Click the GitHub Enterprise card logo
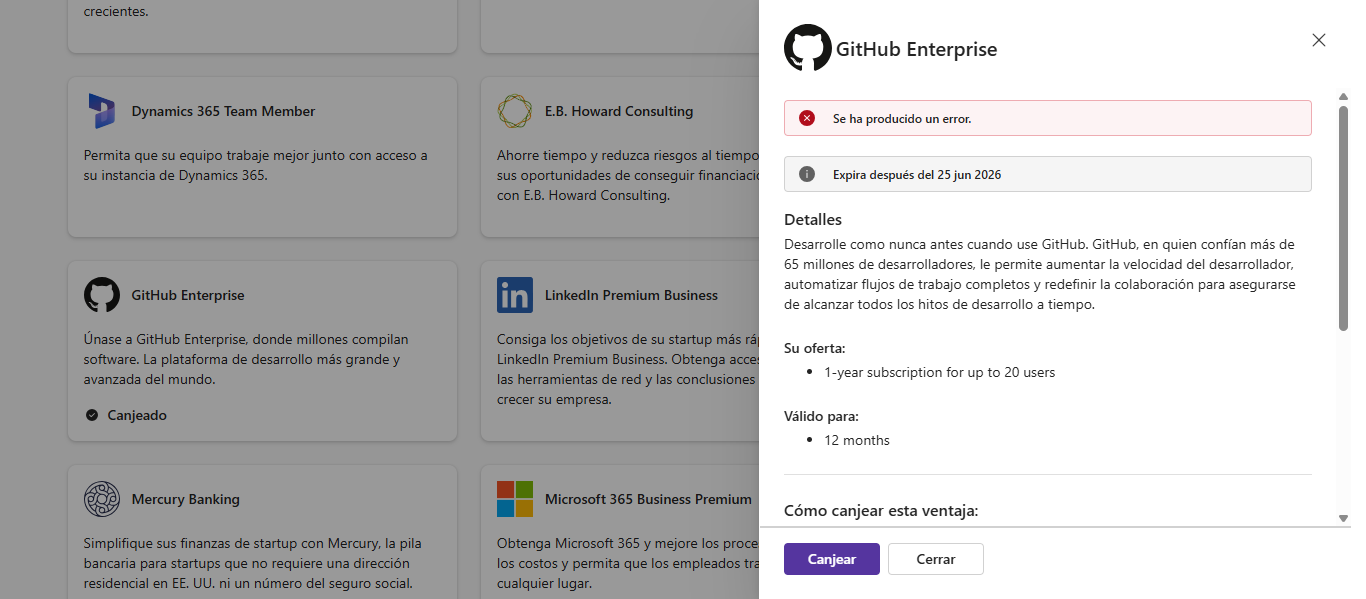This screenshot has height=599, width=1366. [102, 295]
